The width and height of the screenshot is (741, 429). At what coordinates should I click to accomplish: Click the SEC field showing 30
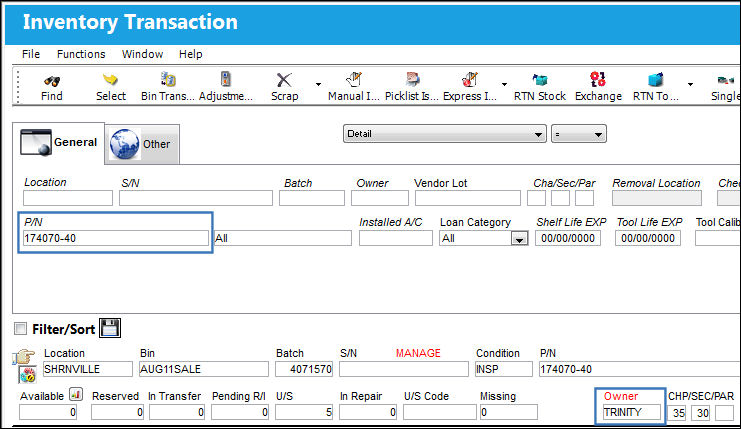pos(700,413)
